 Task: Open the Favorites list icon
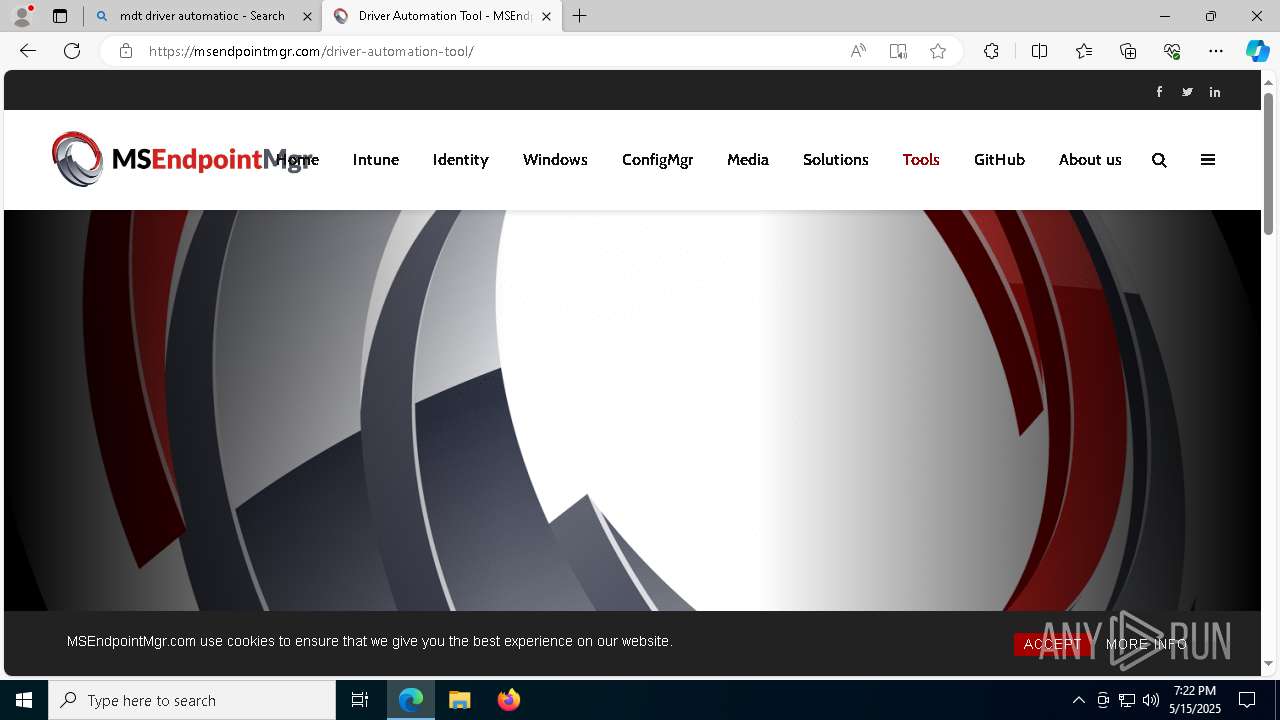(1084, 51)
